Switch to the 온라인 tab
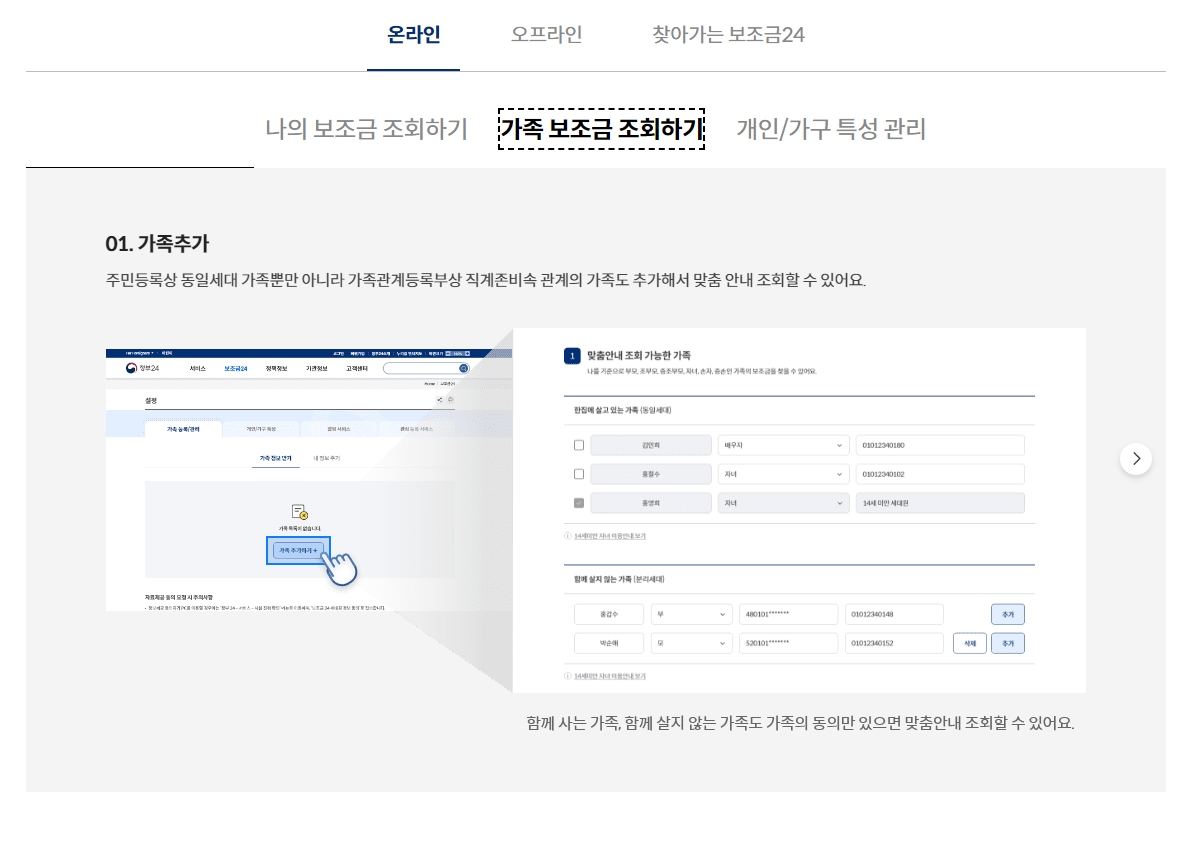This screenshot has width=1203, height=860. [x=413, y=35]
